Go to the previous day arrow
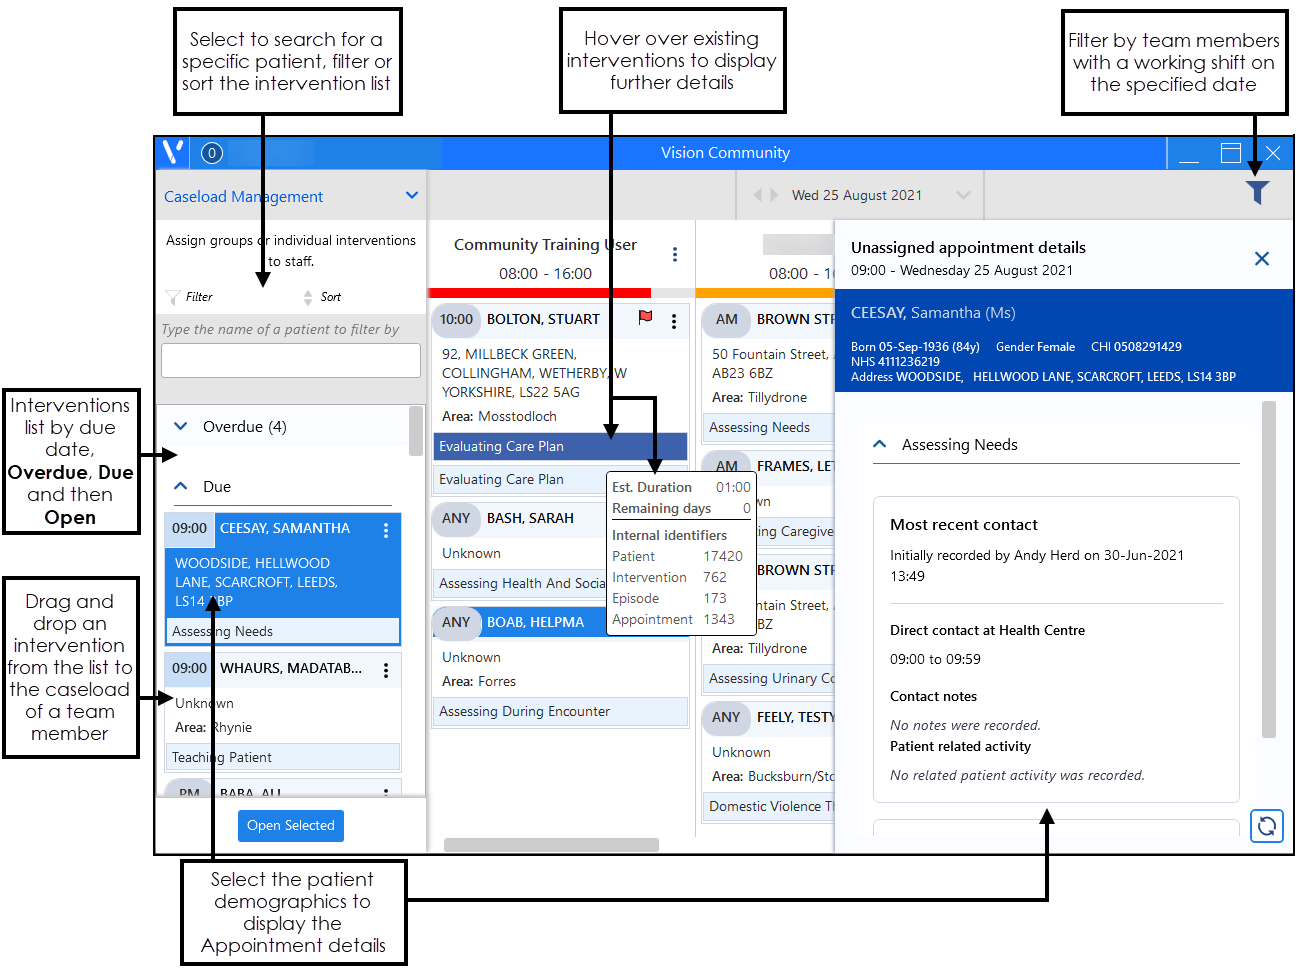The width and height of the screenshot is (1296, 970). 758,195
